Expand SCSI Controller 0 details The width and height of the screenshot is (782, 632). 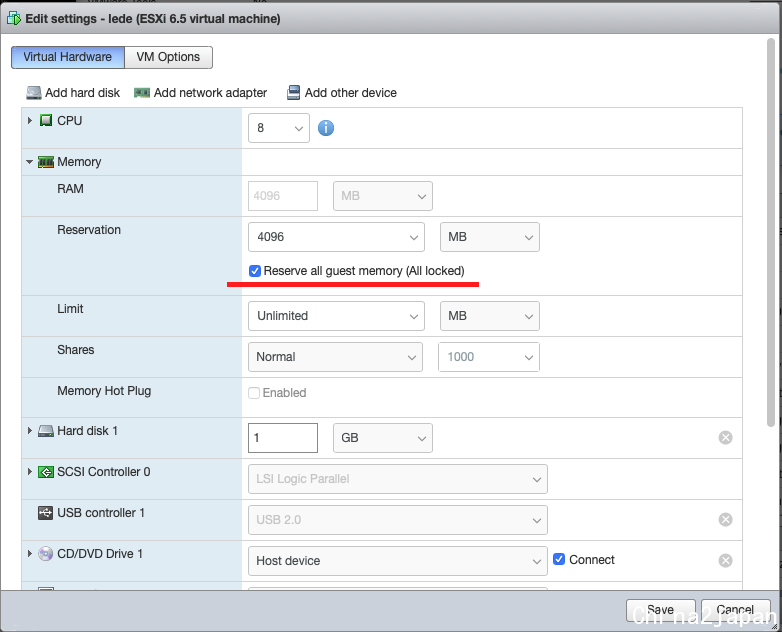(29, 471)
